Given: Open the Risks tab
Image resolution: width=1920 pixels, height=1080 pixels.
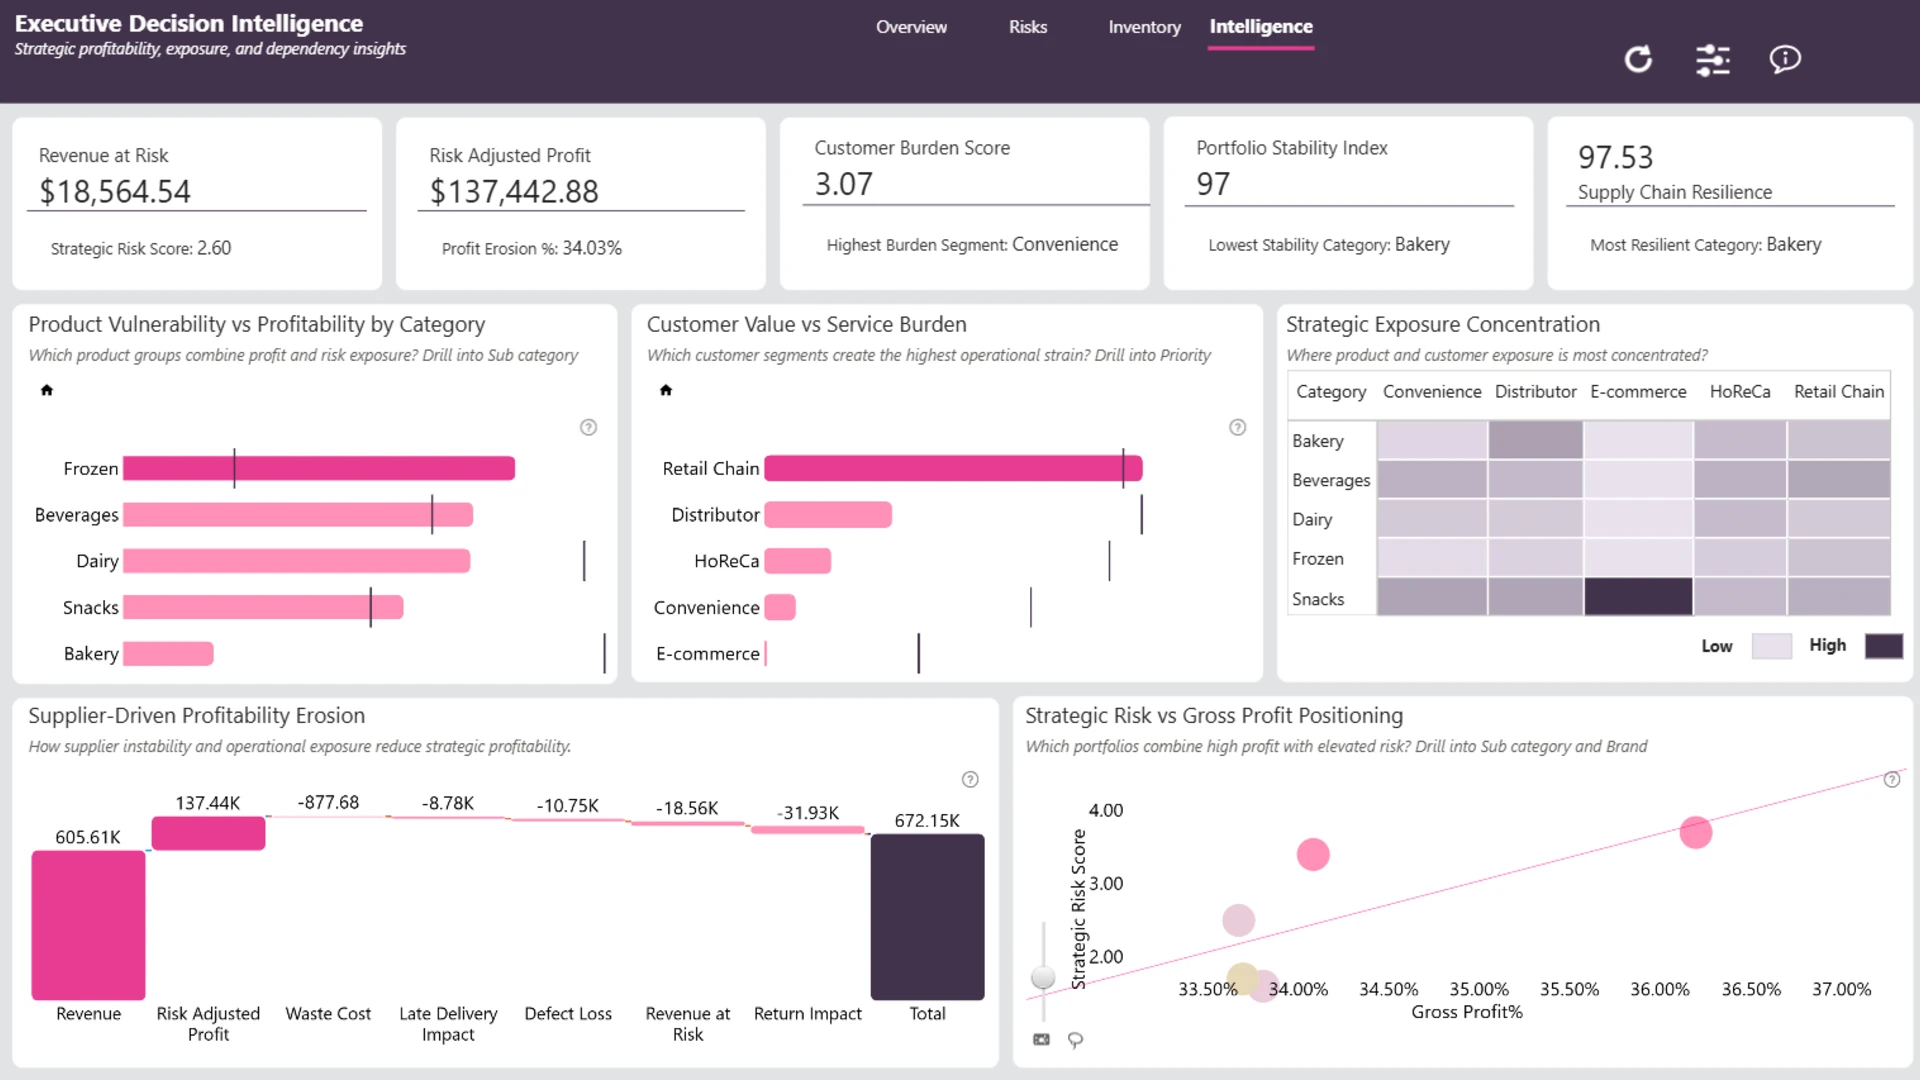Looking at the screenshot, I should coord(1028,27).
